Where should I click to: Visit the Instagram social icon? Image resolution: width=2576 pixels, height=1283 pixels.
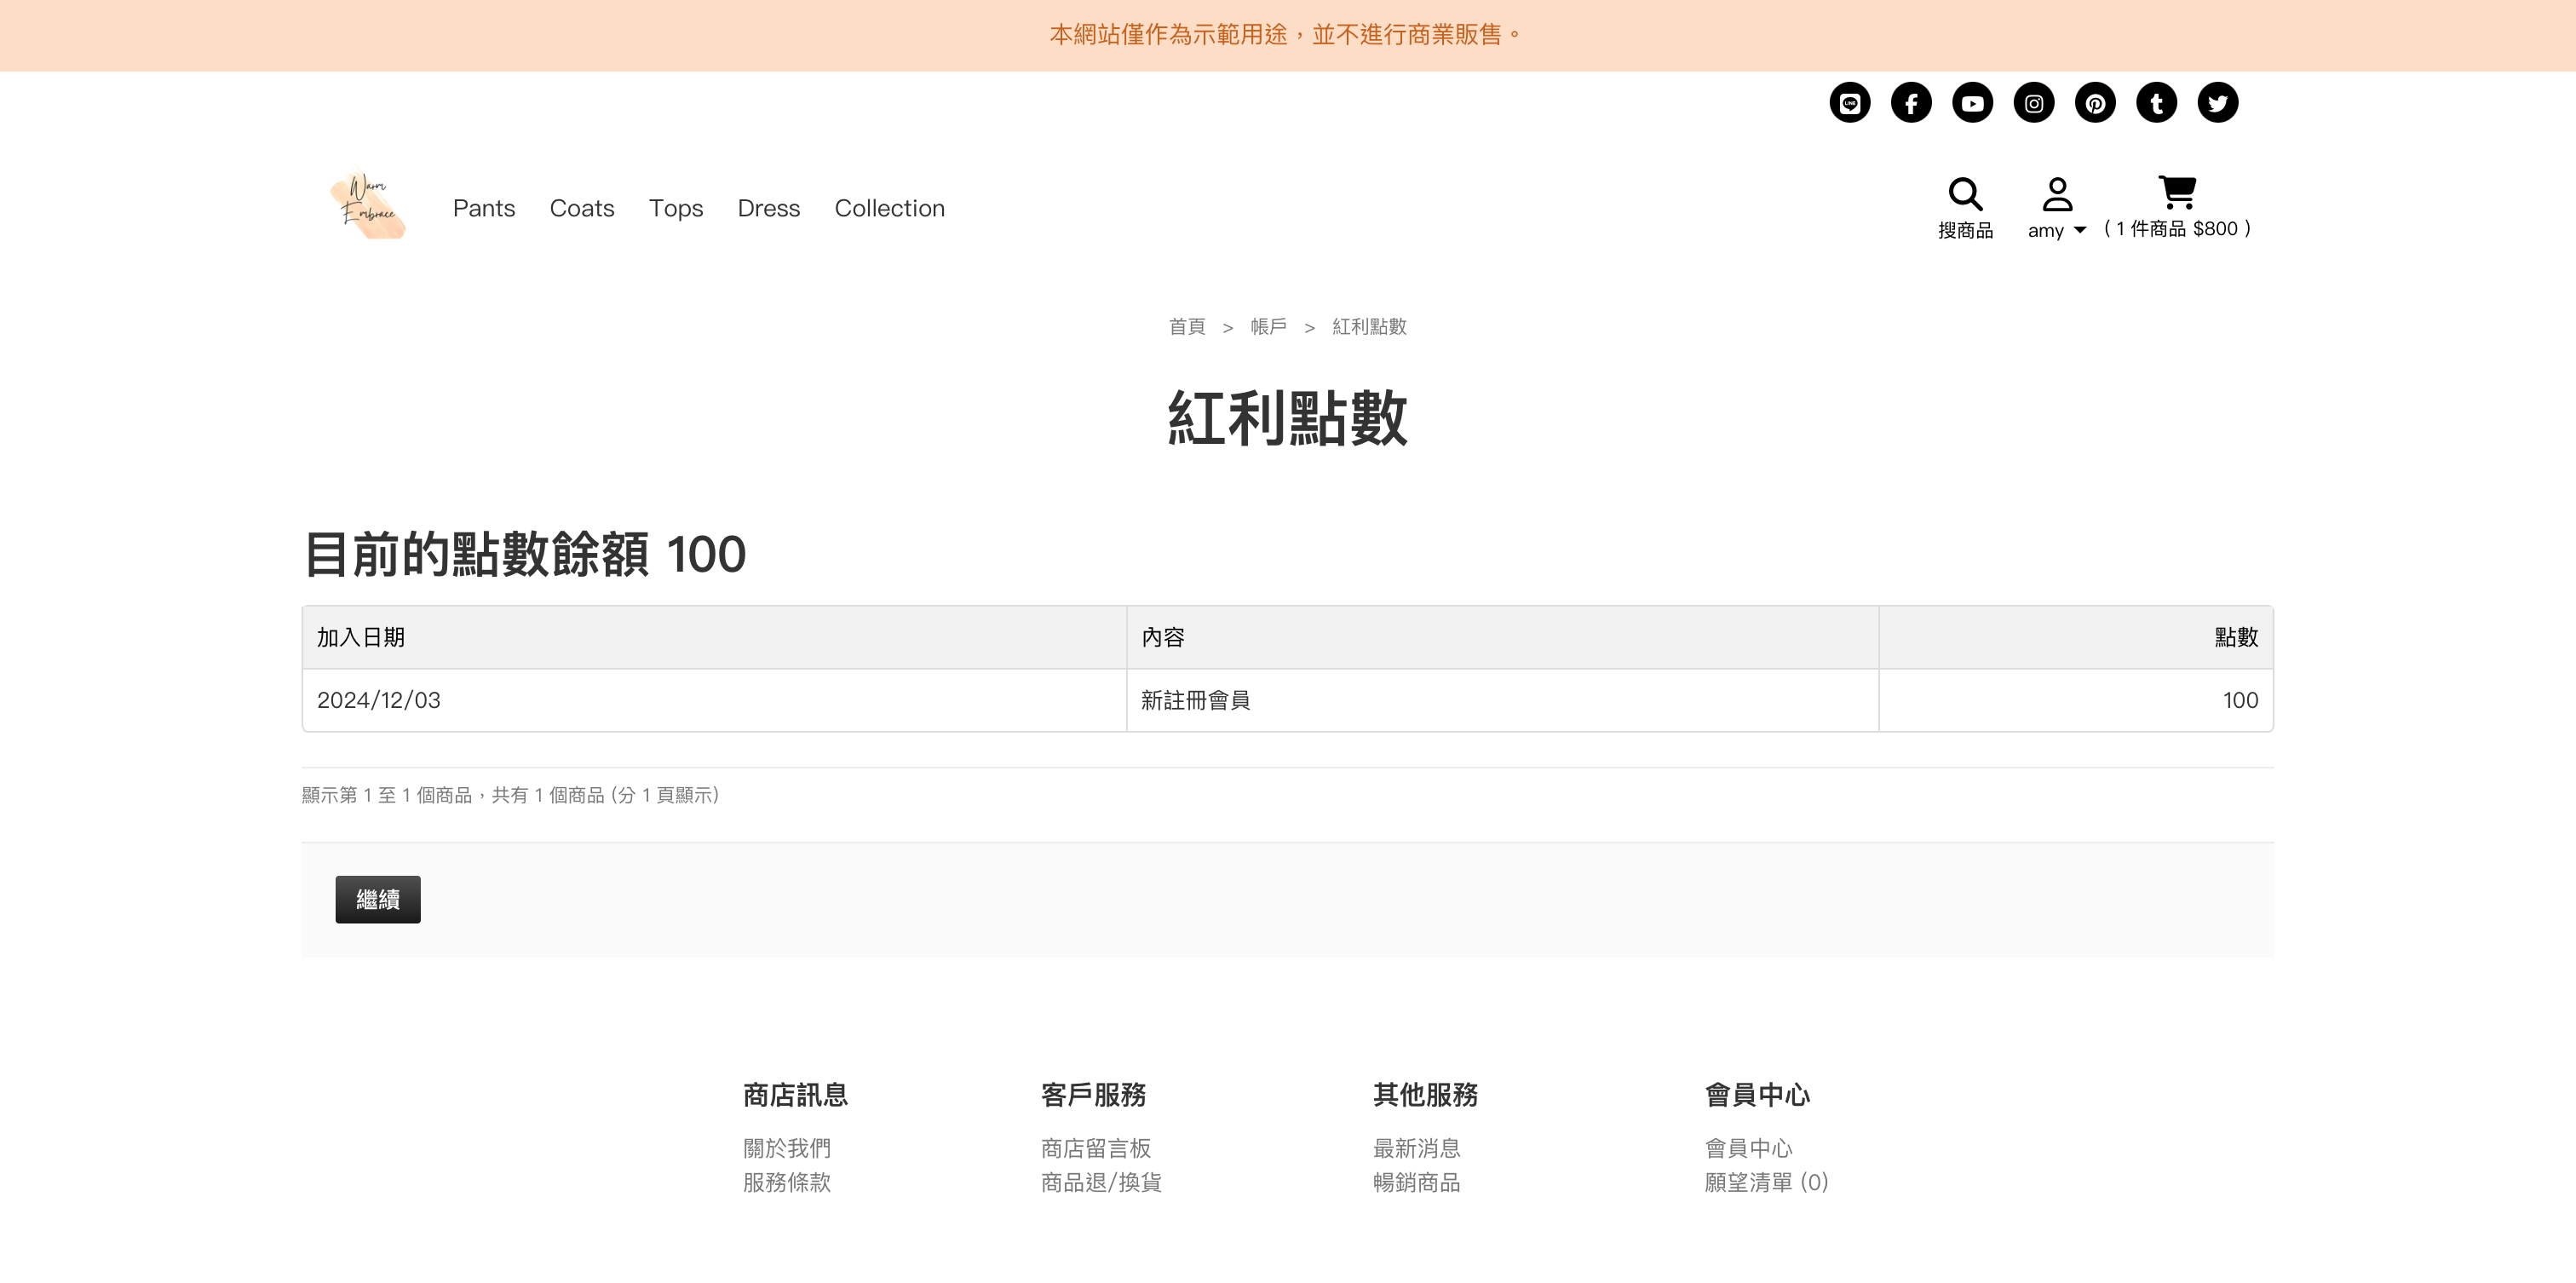(2033, 103)
